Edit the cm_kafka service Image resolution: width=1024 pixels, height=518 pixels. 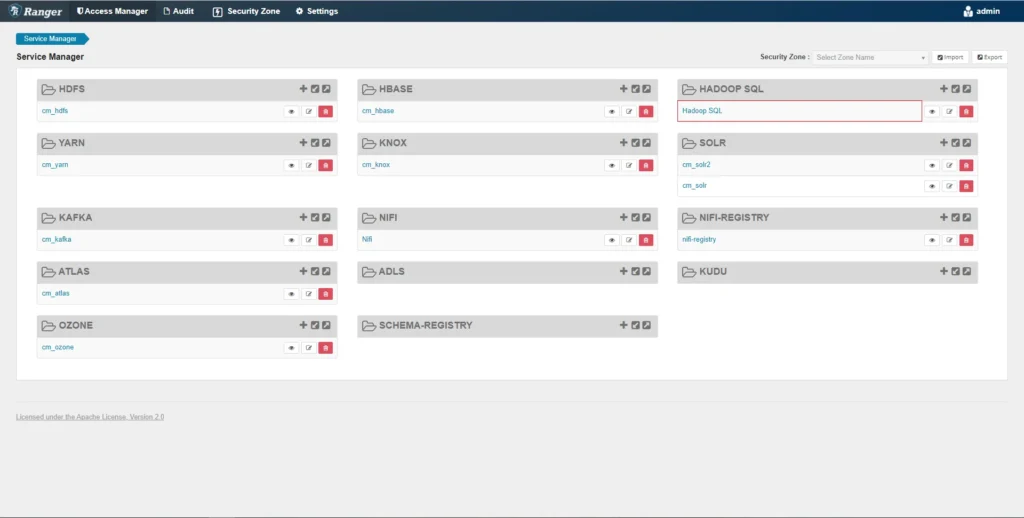coord(309,240)
